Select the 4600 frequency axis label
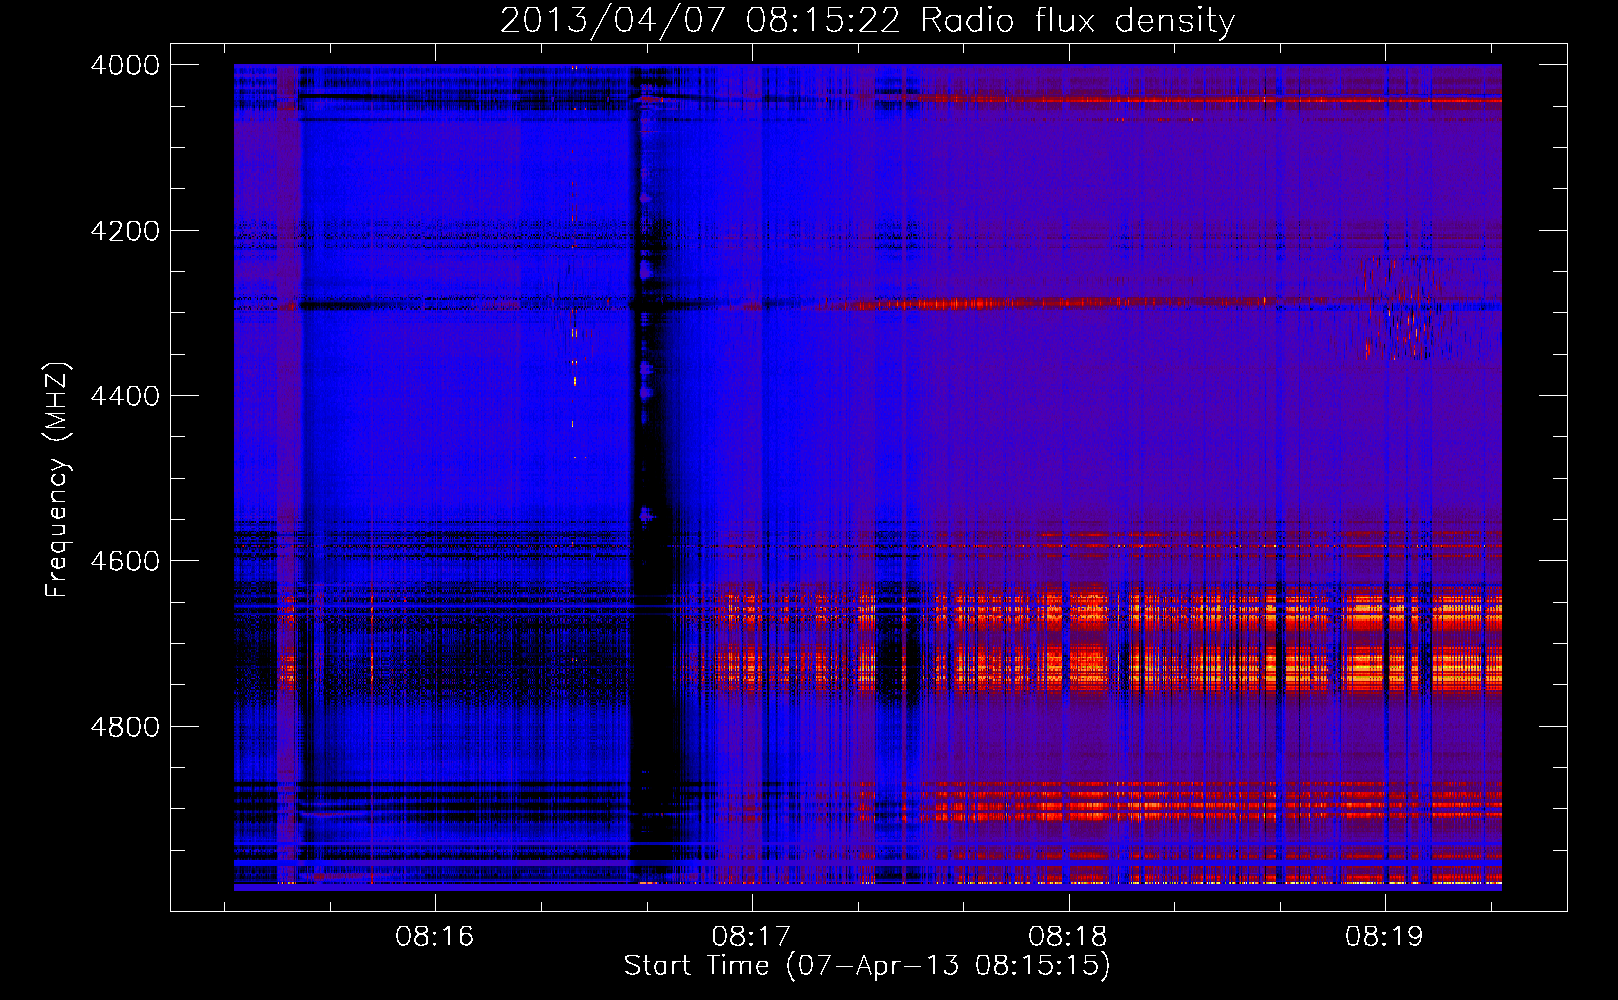Screen dimensions: 1618x1000 (125, 561)
